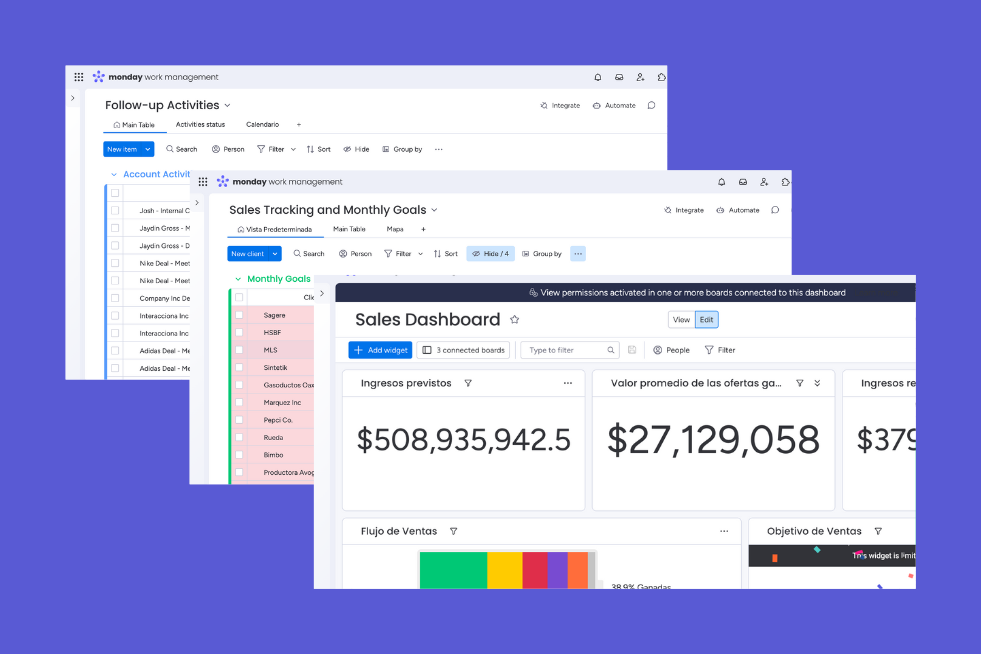Favorite the Sales Dashboard with star
The width and height of the screenshot is (981, 654).
[x=514, y=319]
